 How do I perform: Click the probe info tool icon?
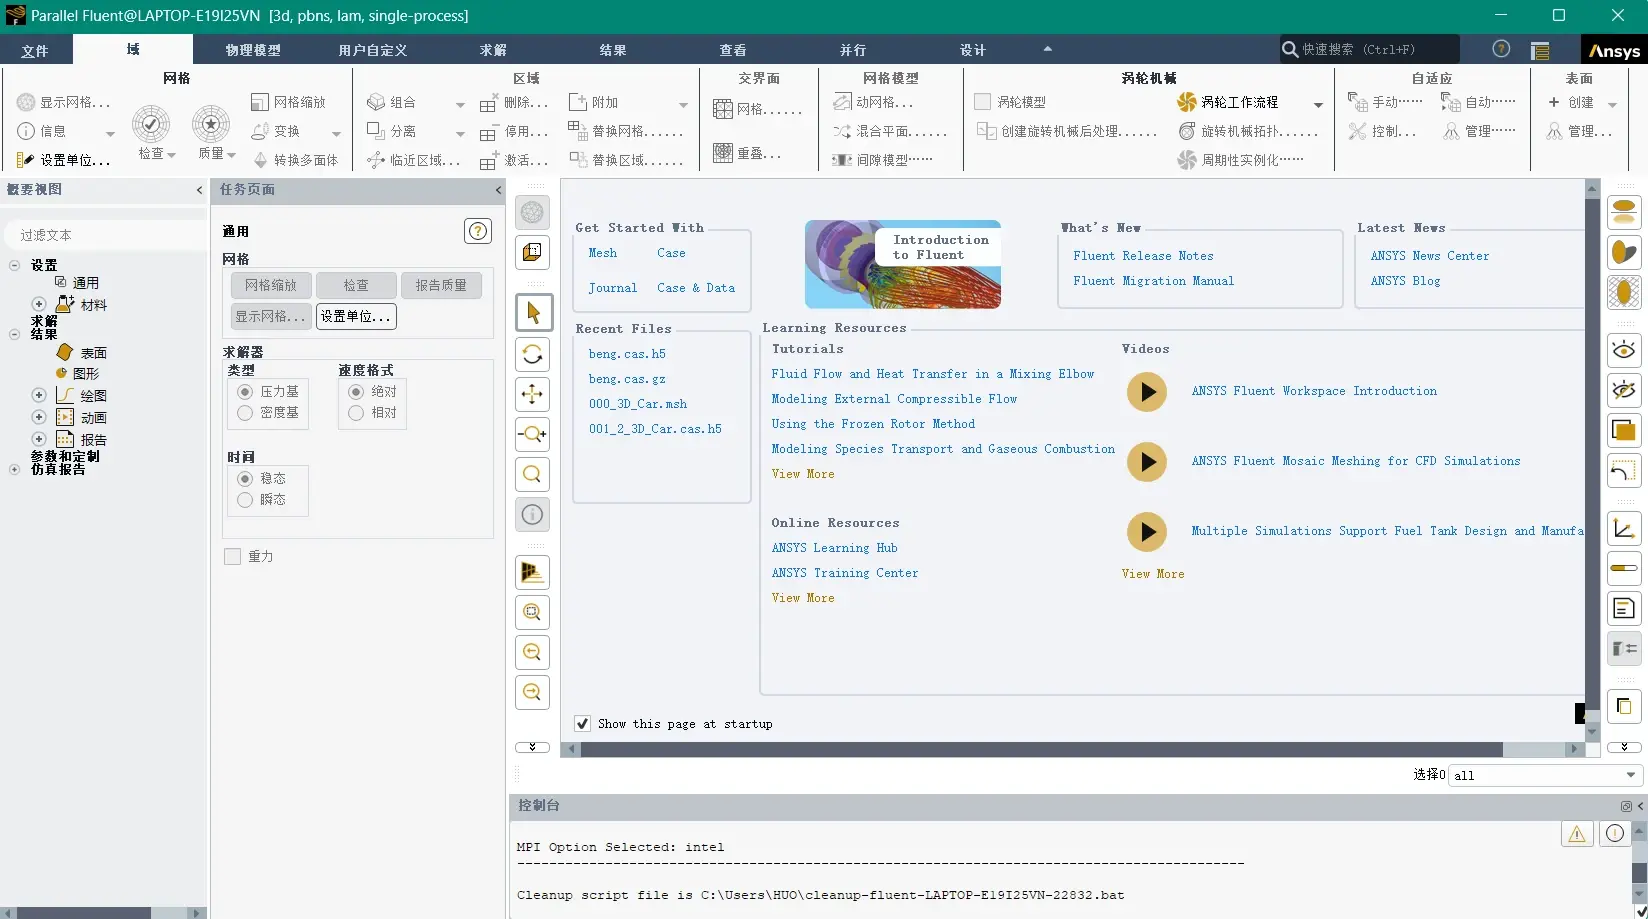tap(533, 514)
